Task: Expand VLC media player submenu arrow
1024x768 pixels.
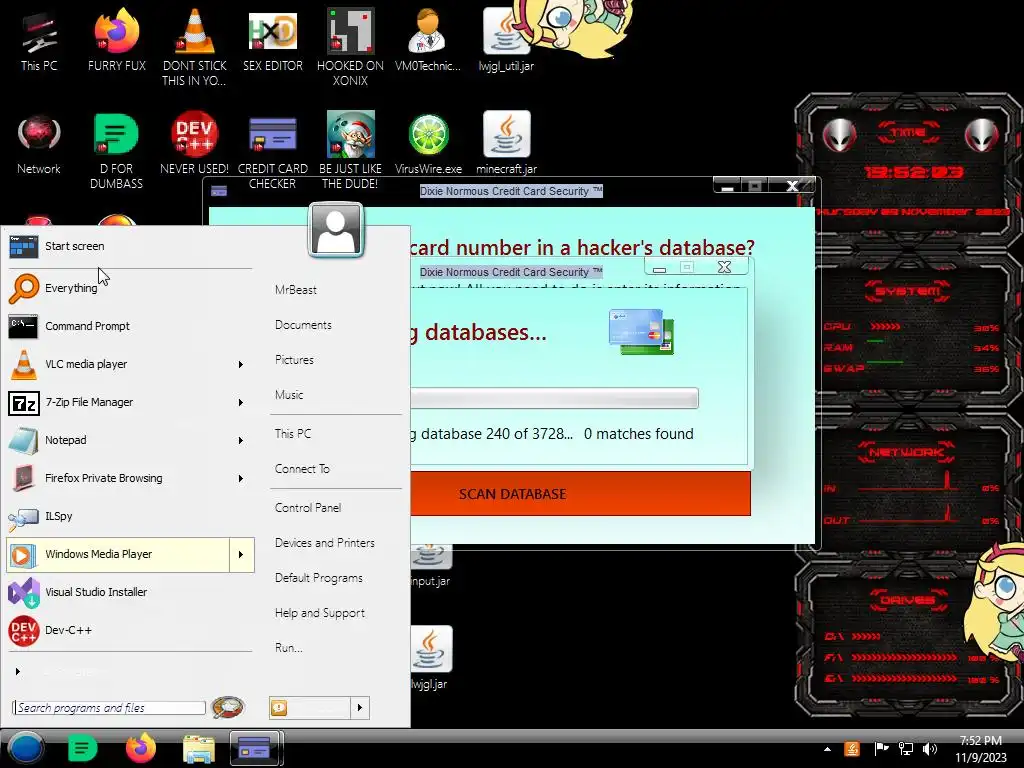Action: click(241, 364)
